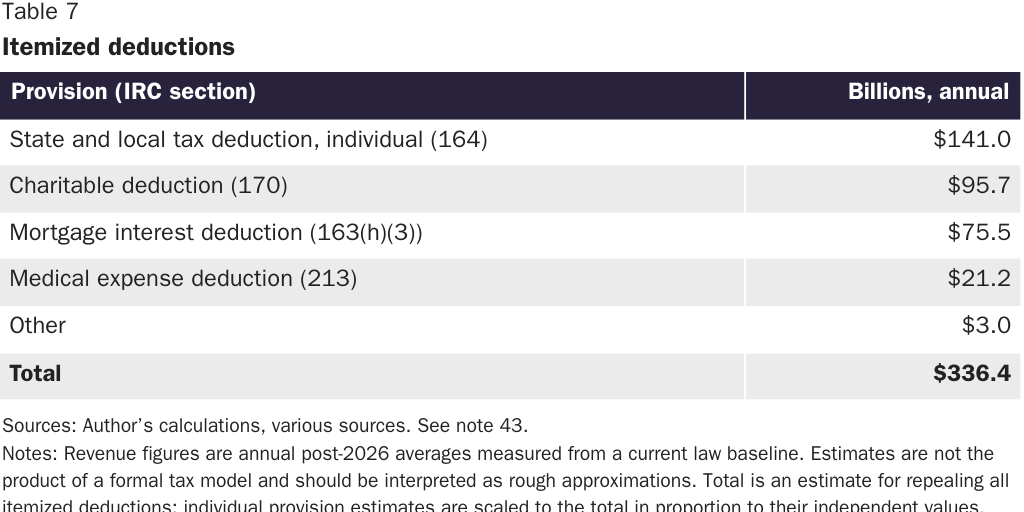Image resolution: width=1024 pixels, height=512 pixels.
Task: Click the $95.7 amount
Action: pos(979,186)
